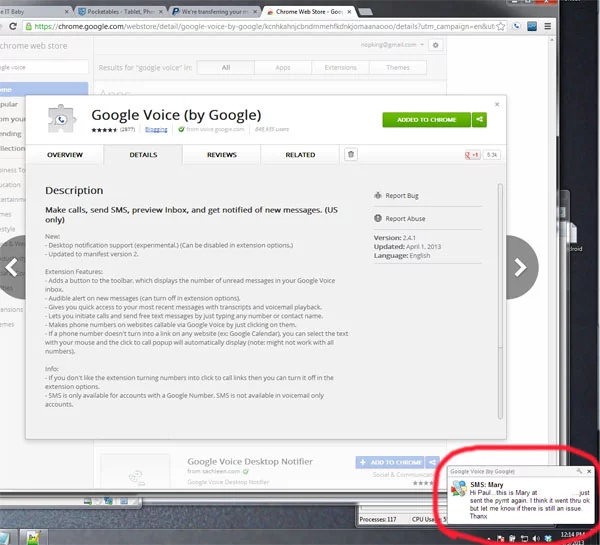Filter results by All
Image resolution: width=600 pixels, height=545 pixels.
click(x=226, y=67)
